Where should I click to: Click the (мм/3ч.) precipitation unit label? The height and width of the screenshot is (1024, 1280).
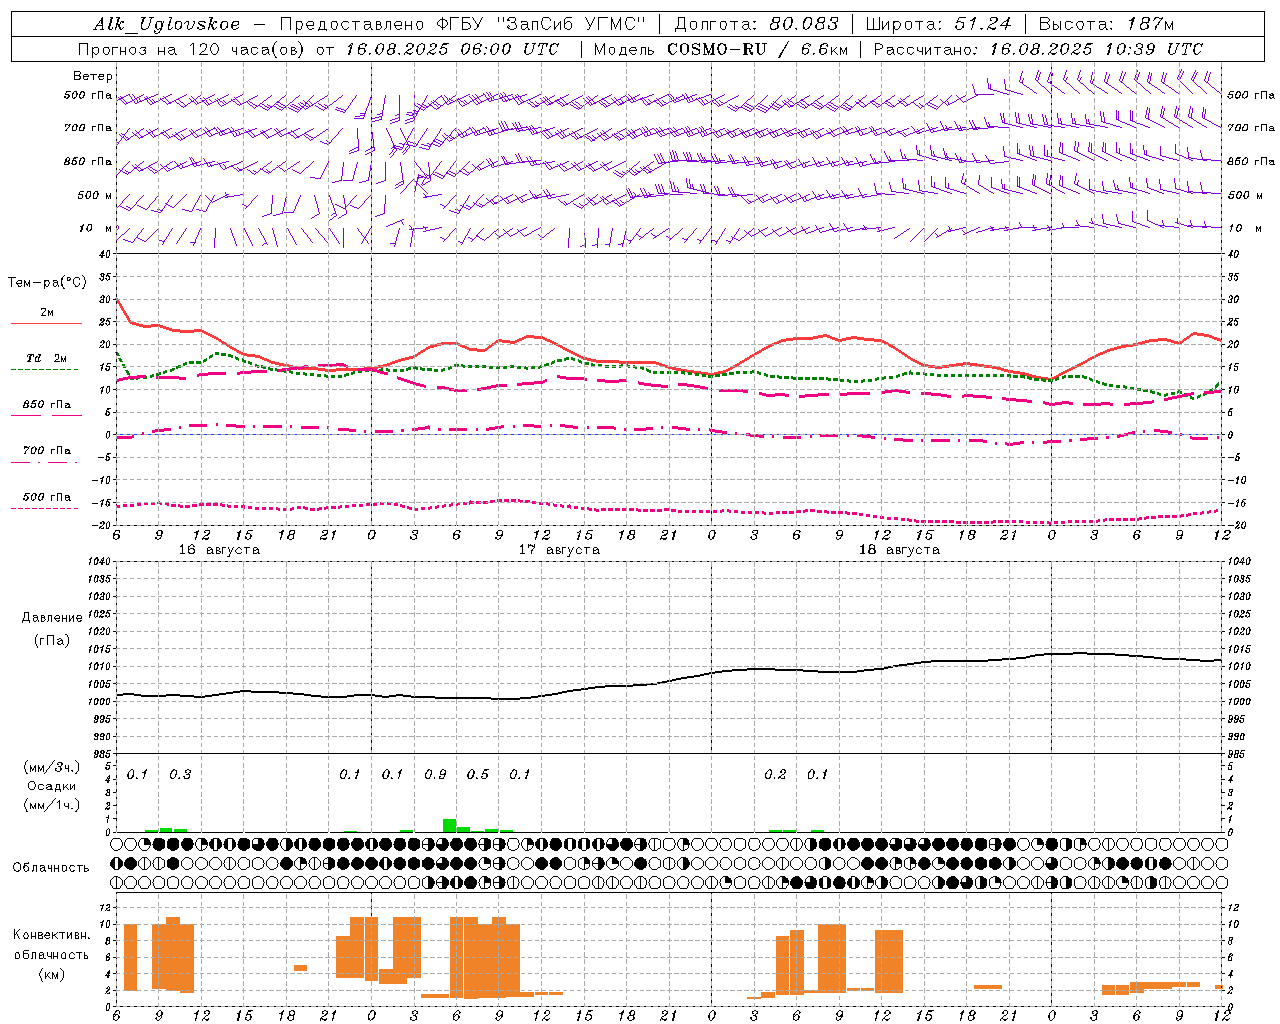[52, 767]
